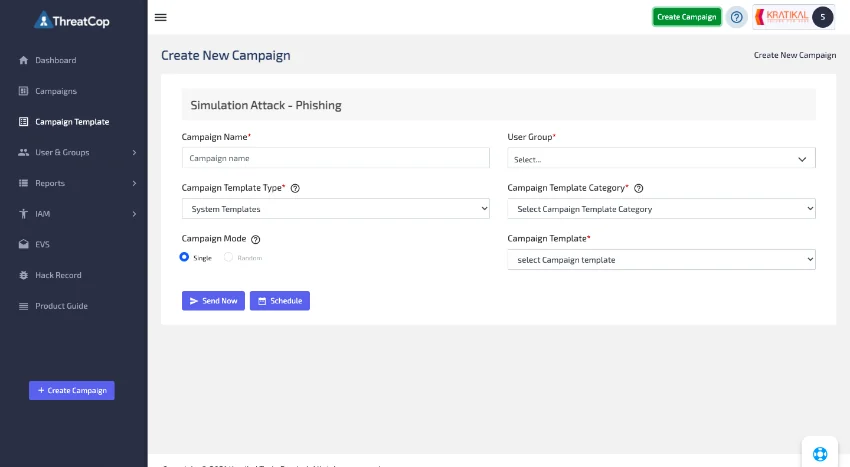Click the Send Now button
The height and width of the screenshot is (467, 850).
[x=213, y=300]
